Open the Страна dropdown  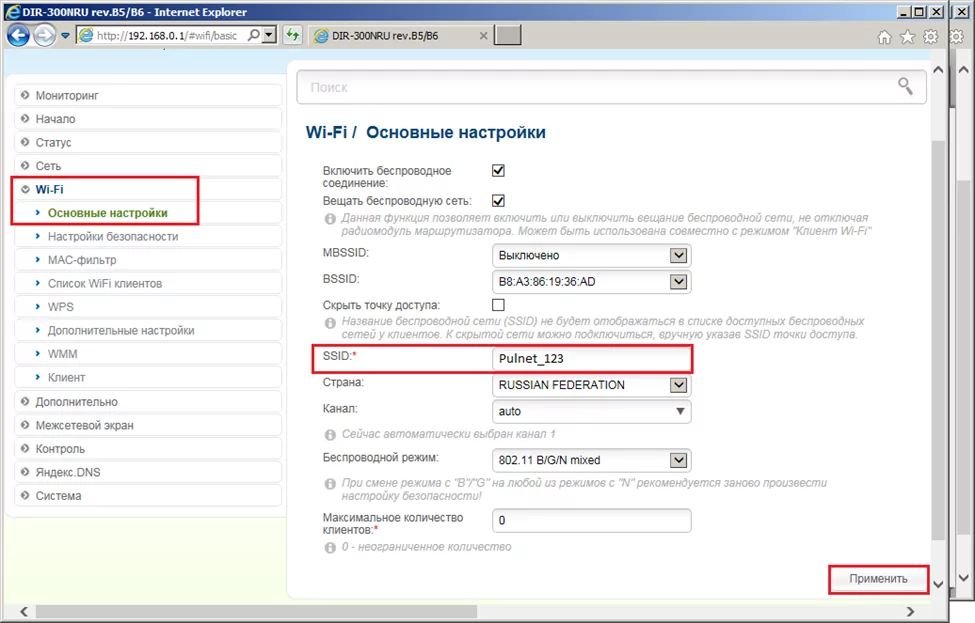click(591, 385)
